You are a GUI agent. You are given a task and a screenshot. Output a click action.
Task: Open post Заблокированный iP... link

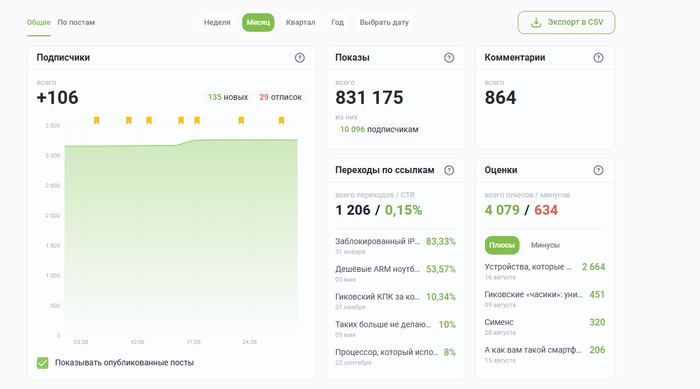coord(378,242)
